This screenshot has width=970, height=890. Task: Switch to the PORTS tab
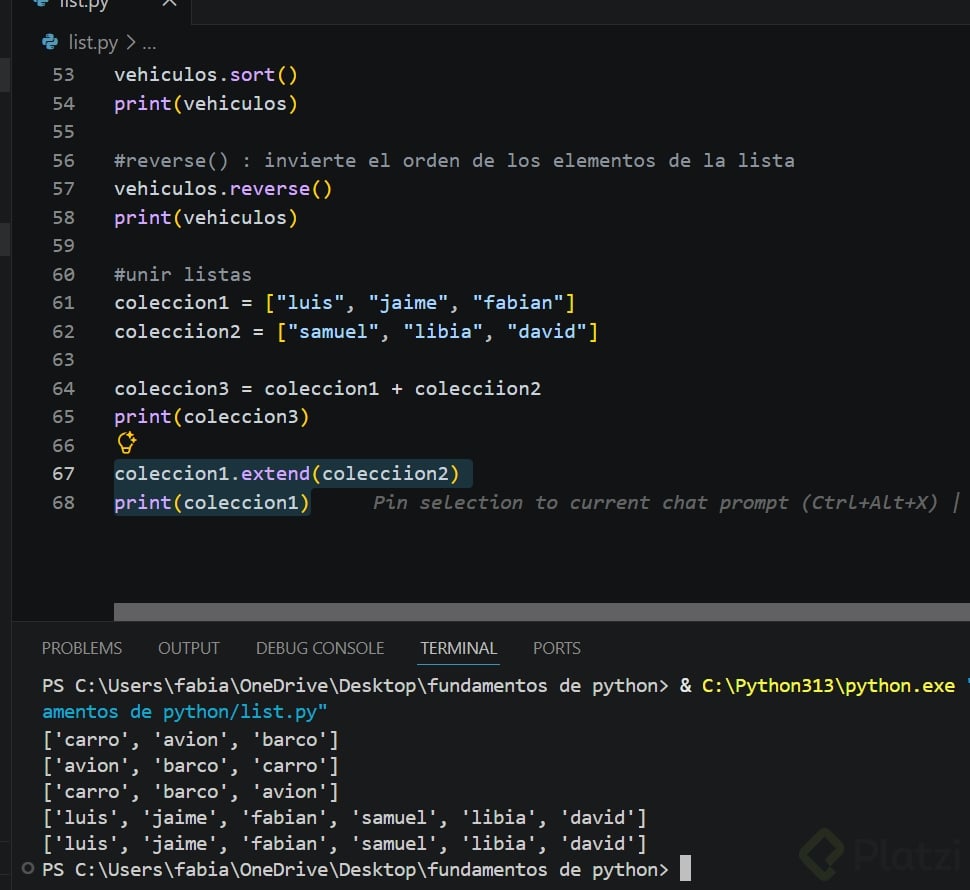click(x=557, y=648)
